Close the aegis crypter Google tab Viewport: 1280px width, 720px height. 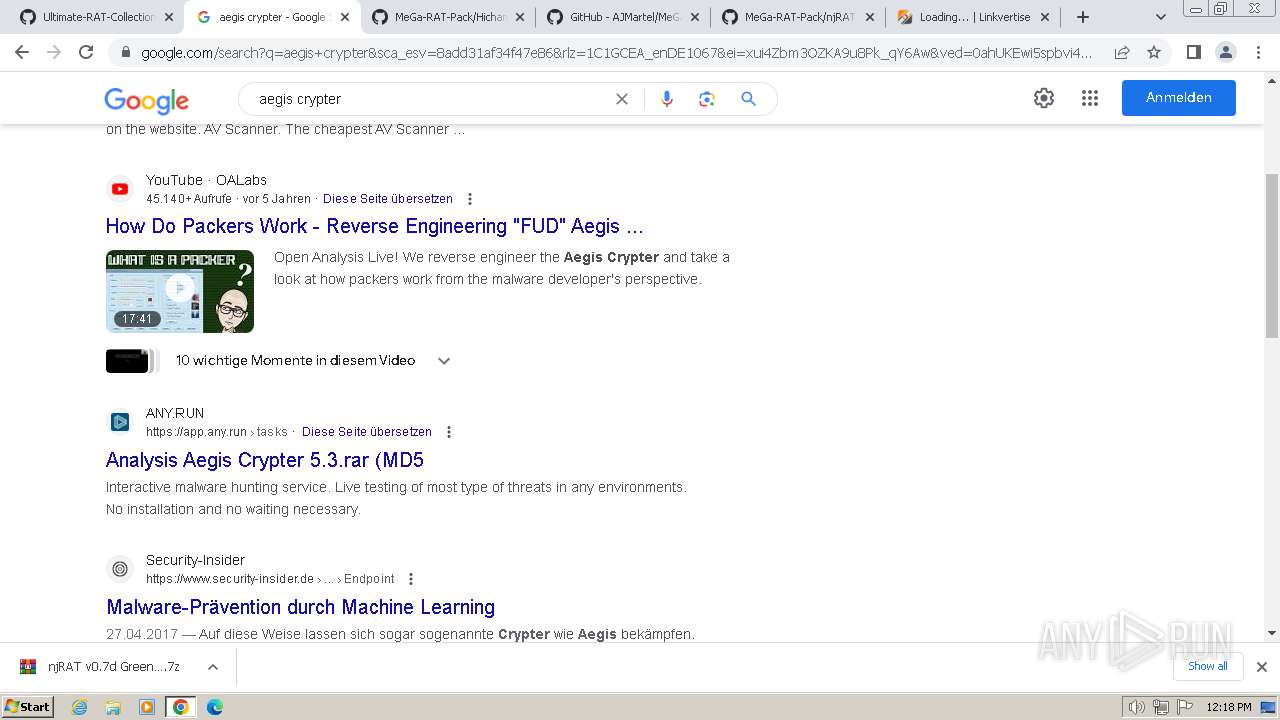[344, 17]
